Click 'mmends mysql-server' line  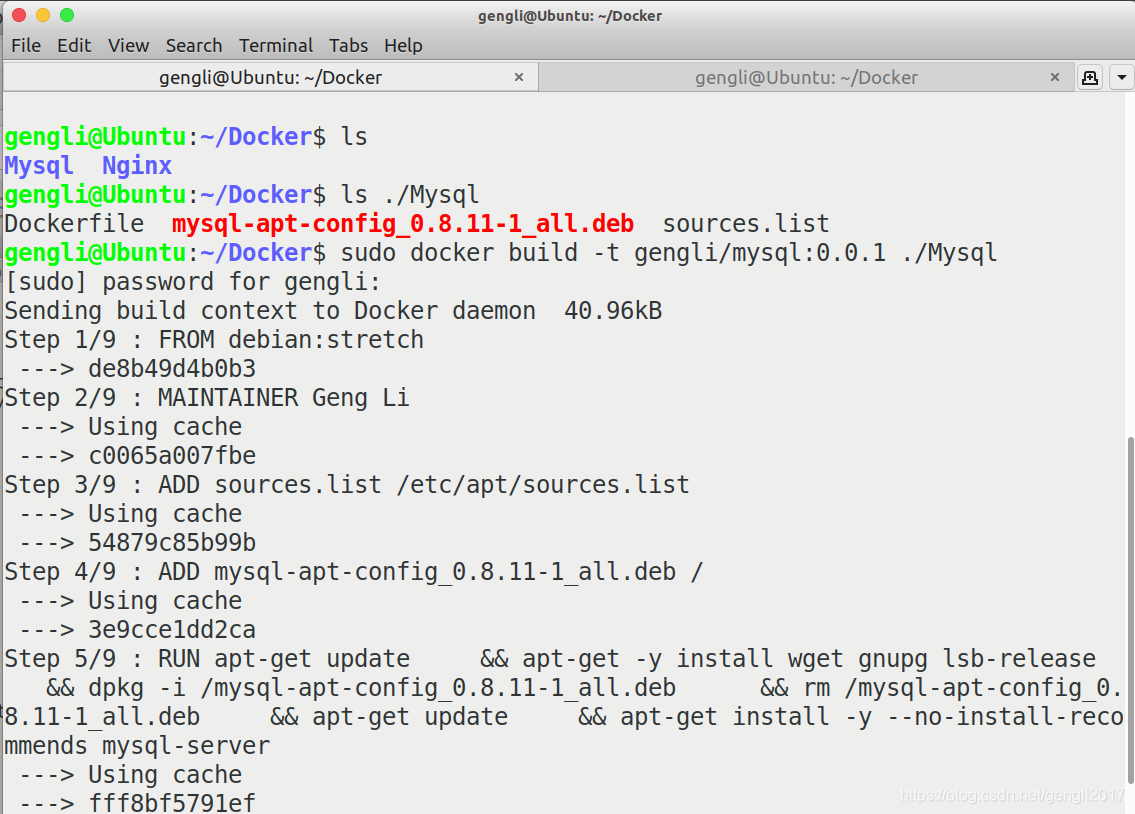(x=137, y=745)
